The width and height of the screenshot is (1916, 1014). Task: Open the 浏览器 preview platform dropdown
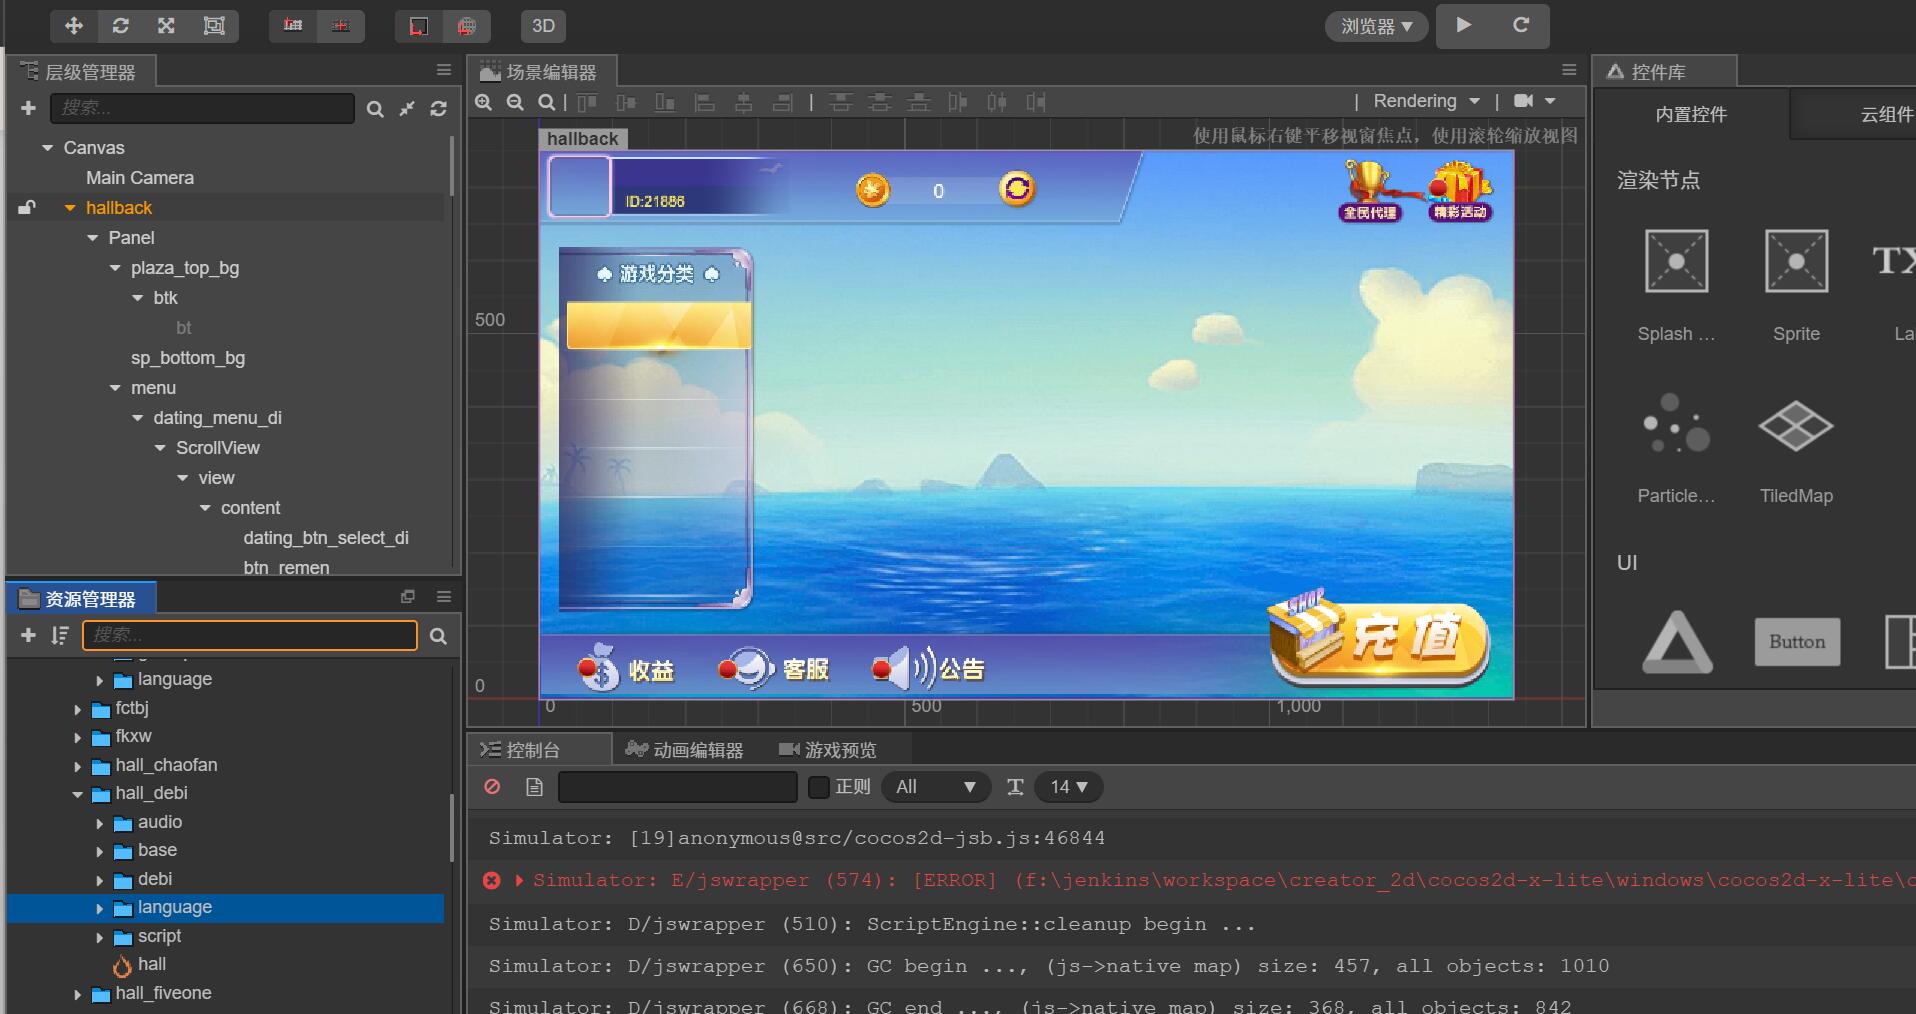tap(1376, 27)
